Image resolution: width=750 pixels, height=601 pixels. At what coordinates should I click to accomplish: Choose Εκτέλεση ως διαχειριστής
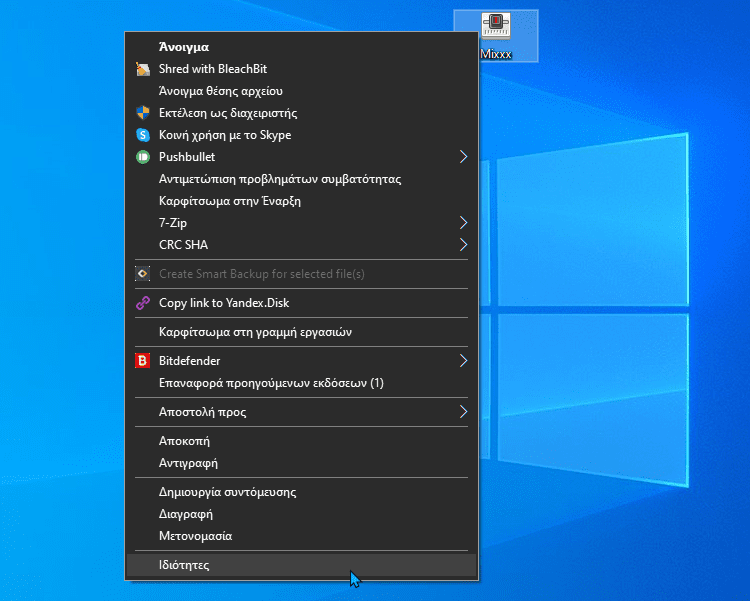[302, 113]
